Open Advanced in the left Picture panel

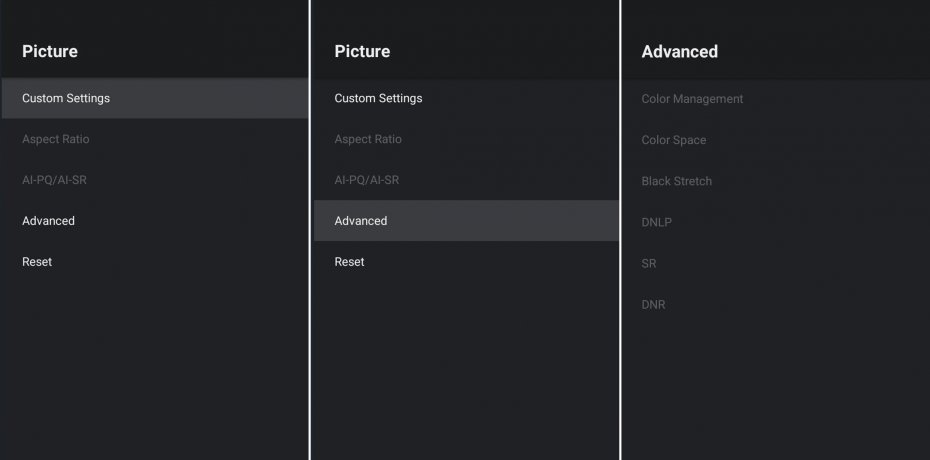pos(48,221)
